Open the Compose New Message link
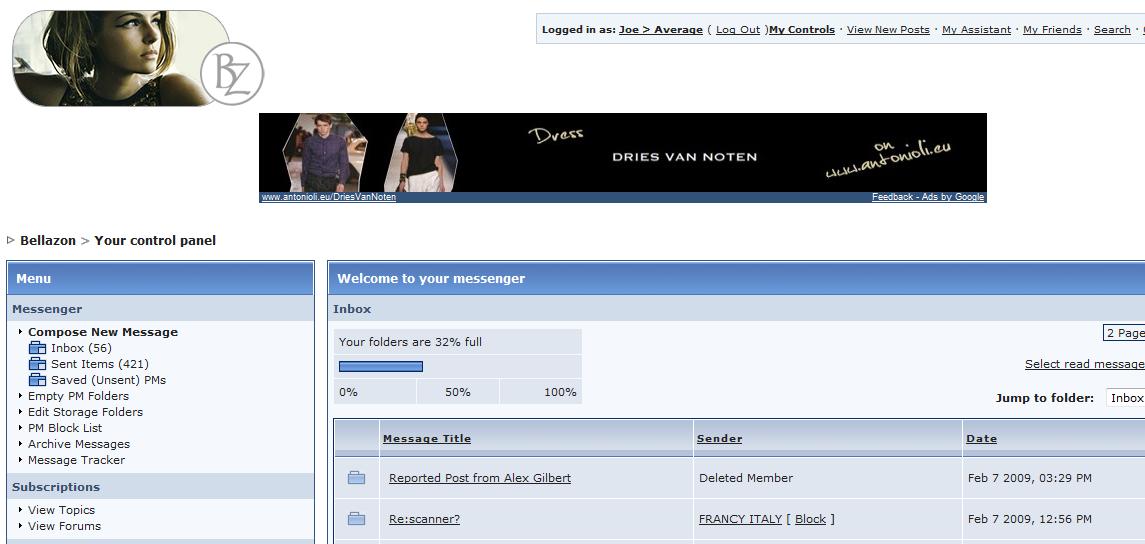 tap(103, 332)
